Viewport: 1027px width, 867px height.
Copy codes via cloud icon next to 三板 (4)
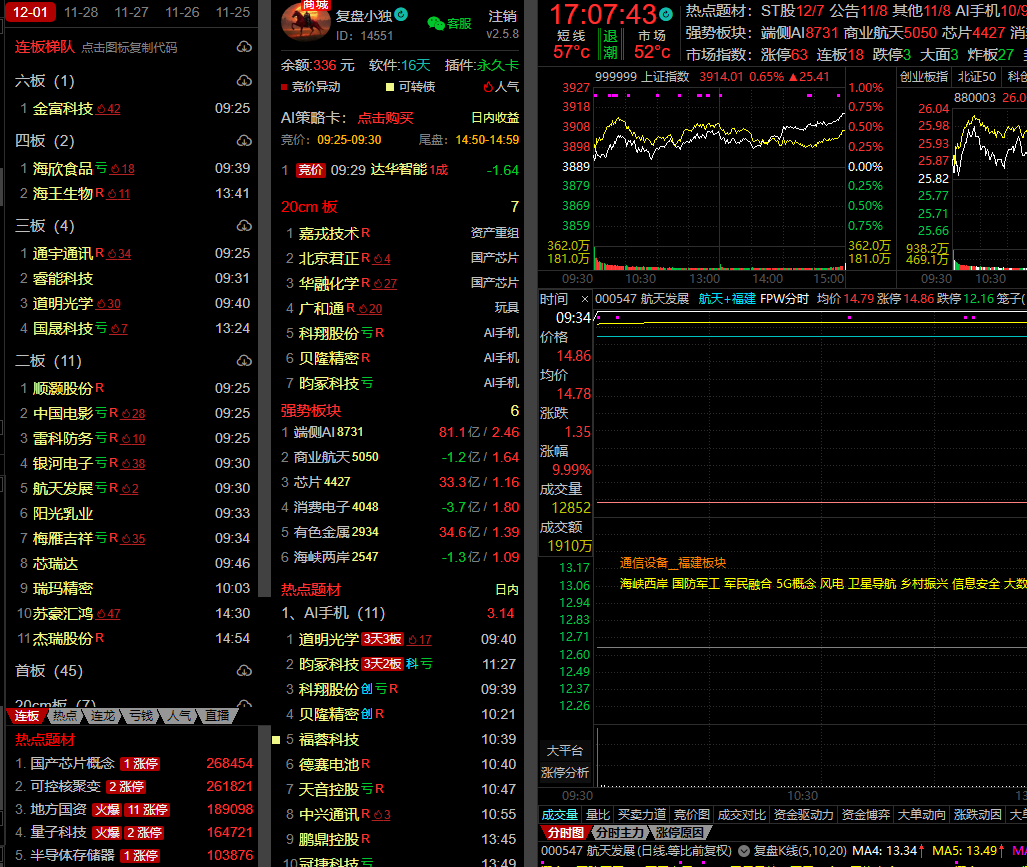pos(244,226)
